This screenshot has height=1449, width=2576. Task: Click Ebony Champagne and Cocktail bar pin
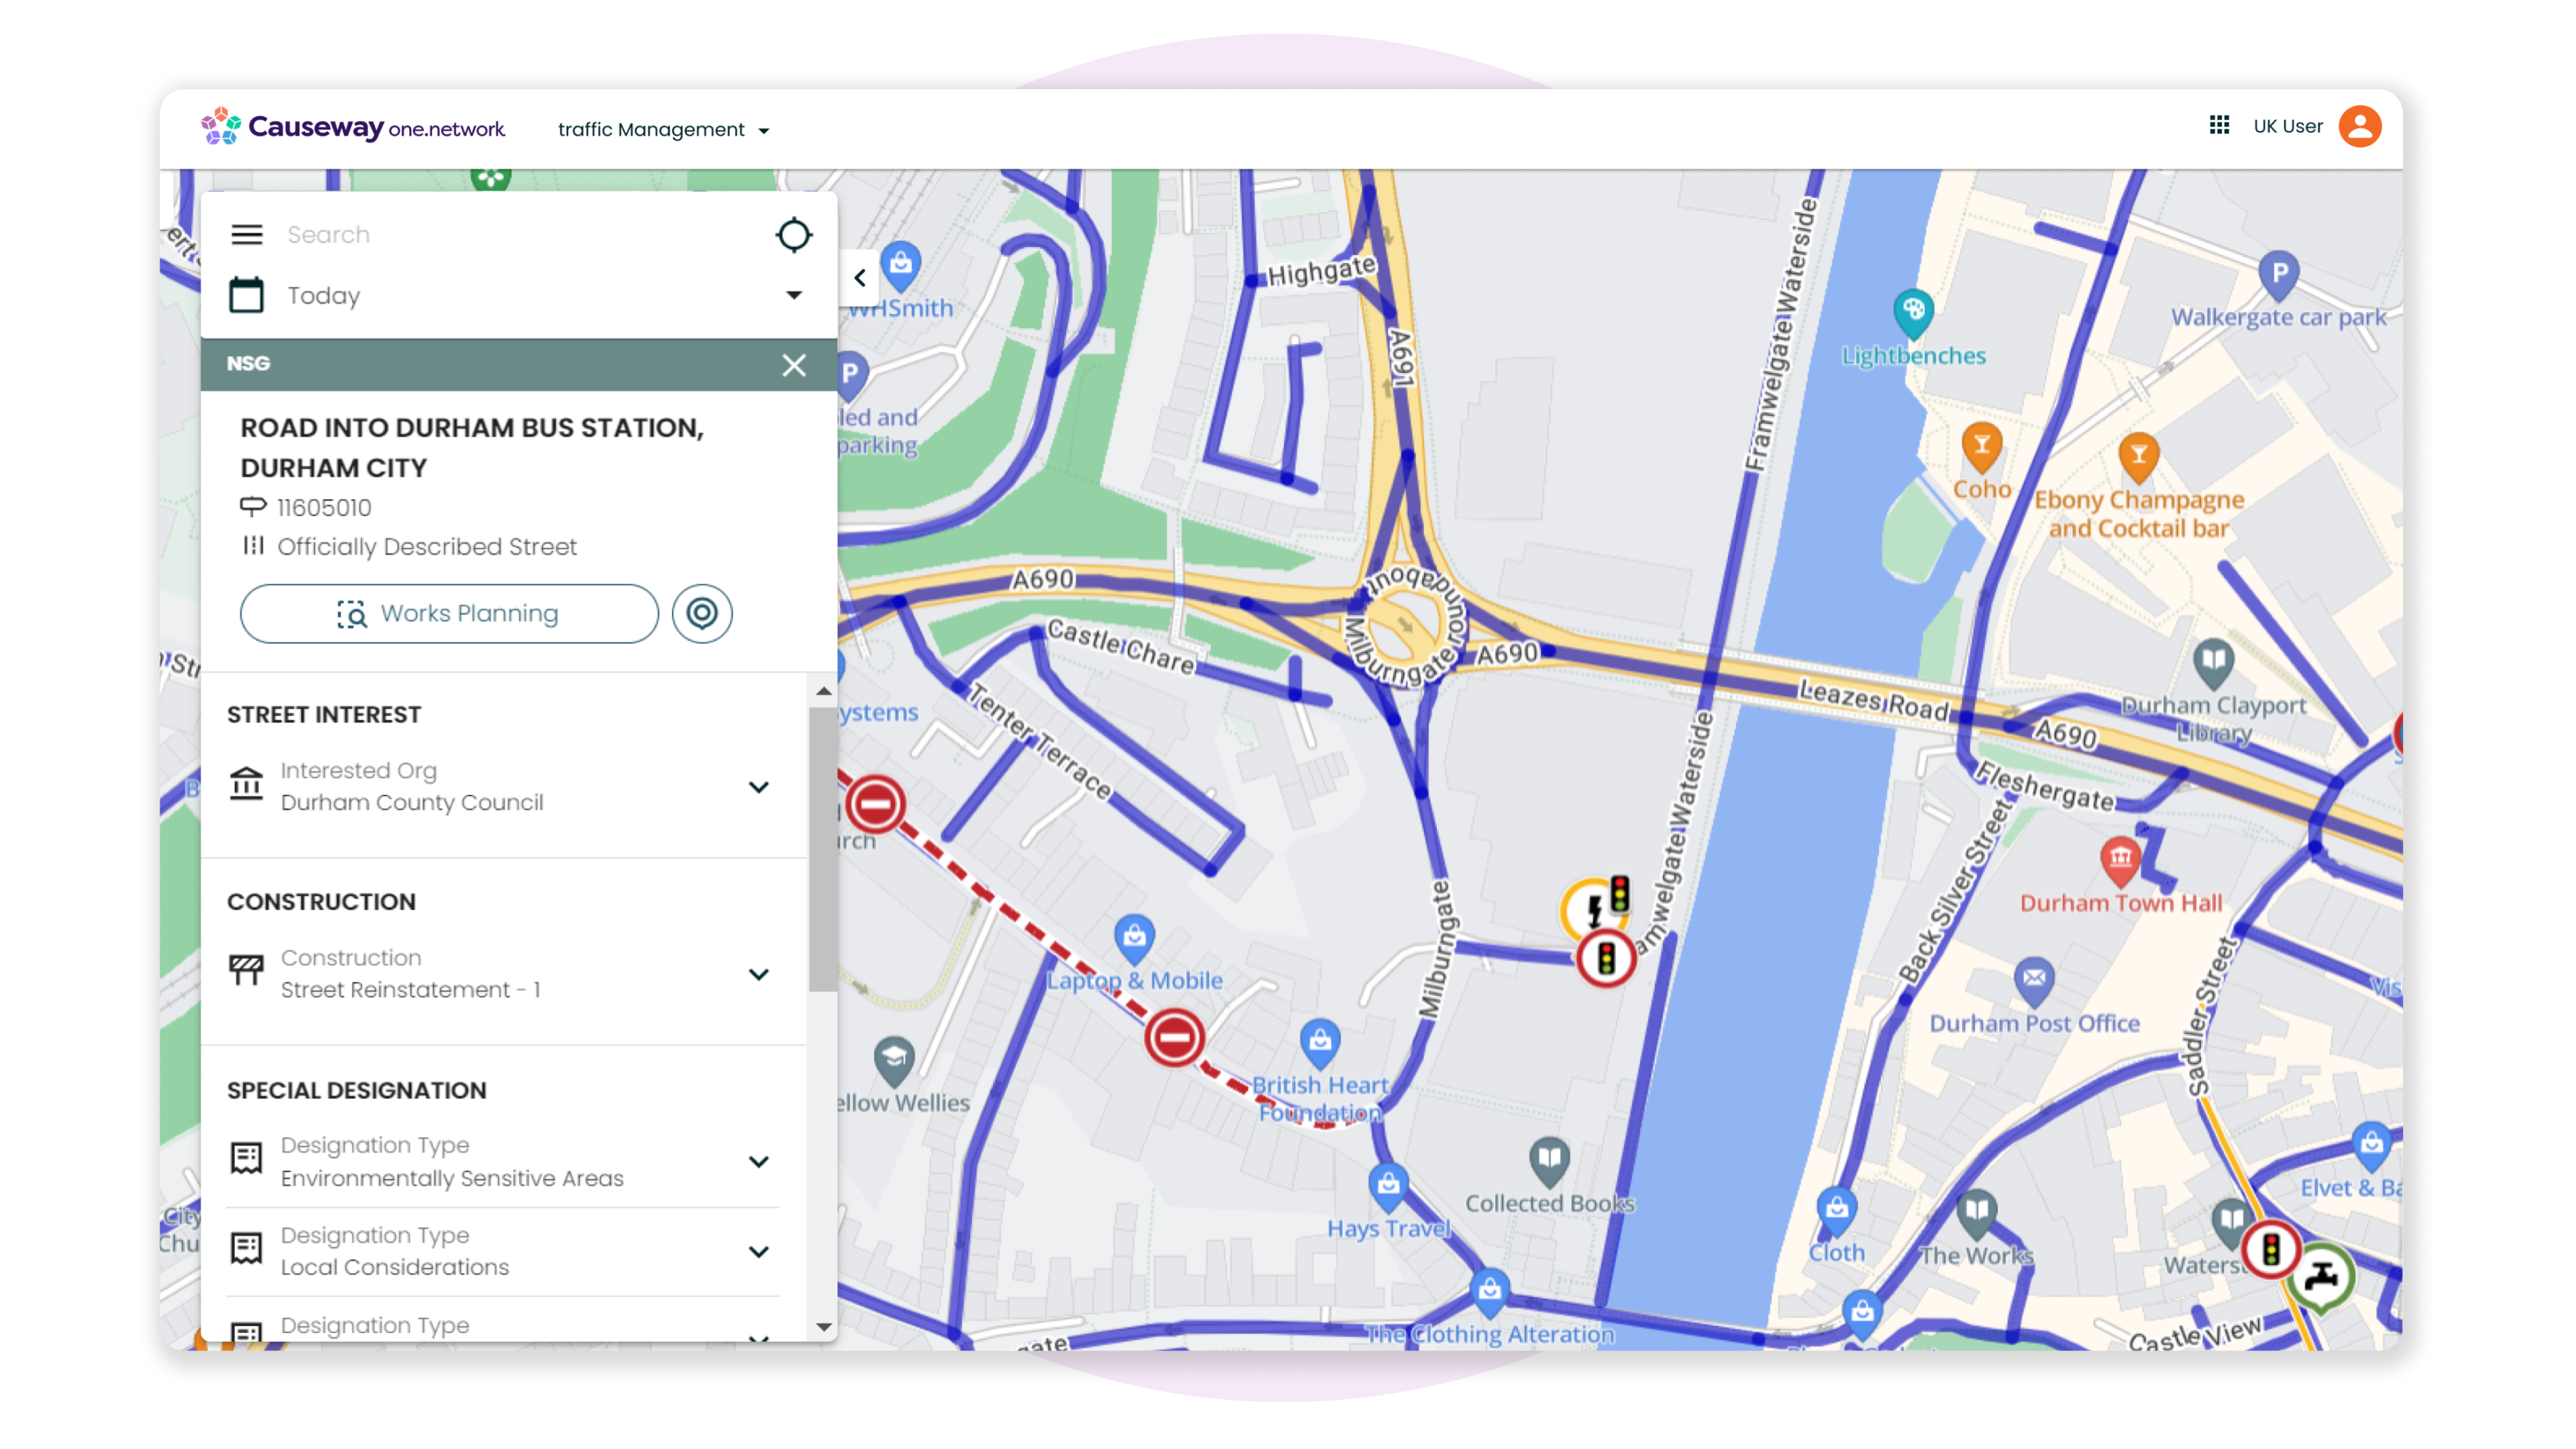[x=2138, y=458]
